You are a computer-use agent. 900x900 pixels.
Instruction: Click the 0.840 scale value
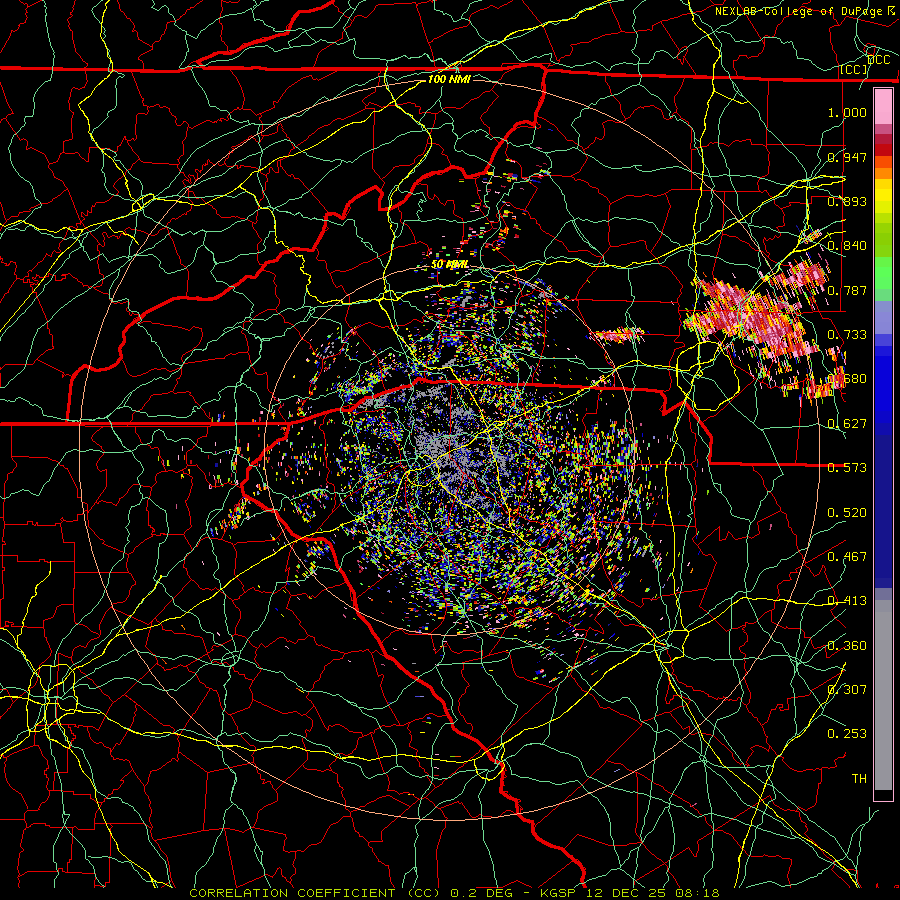click(847, 245)
